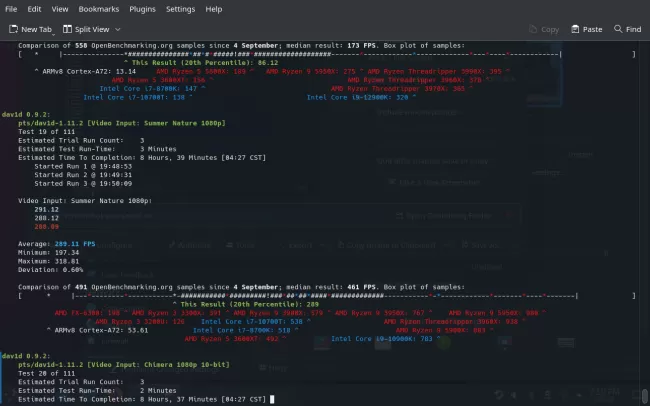Screen dimensions: 650x406
Task: Click the Split View toolbar button
Action: click(86, 29)
